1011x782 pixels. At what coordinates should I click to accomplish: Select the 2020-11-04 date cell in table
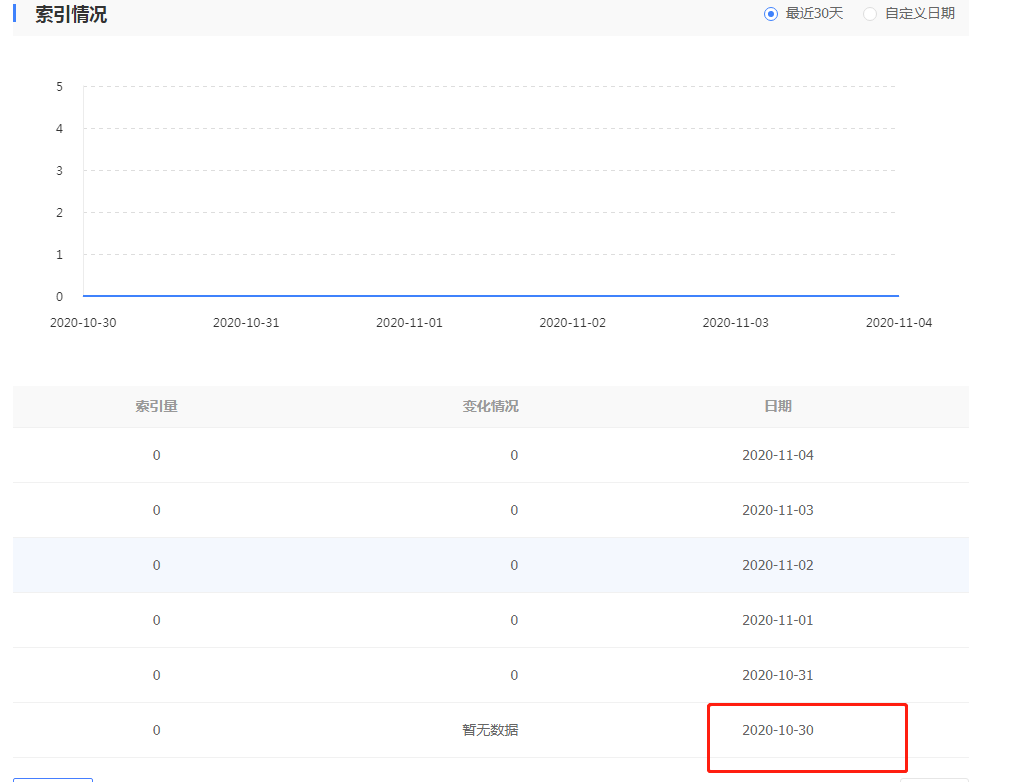point(777,455)
